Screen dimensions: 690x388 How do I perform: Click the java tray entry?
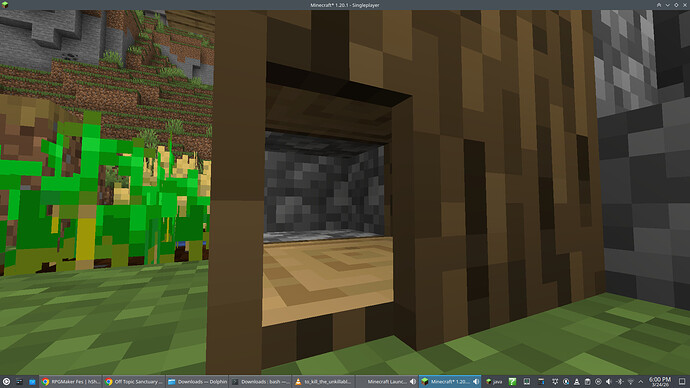pos(494,381)
